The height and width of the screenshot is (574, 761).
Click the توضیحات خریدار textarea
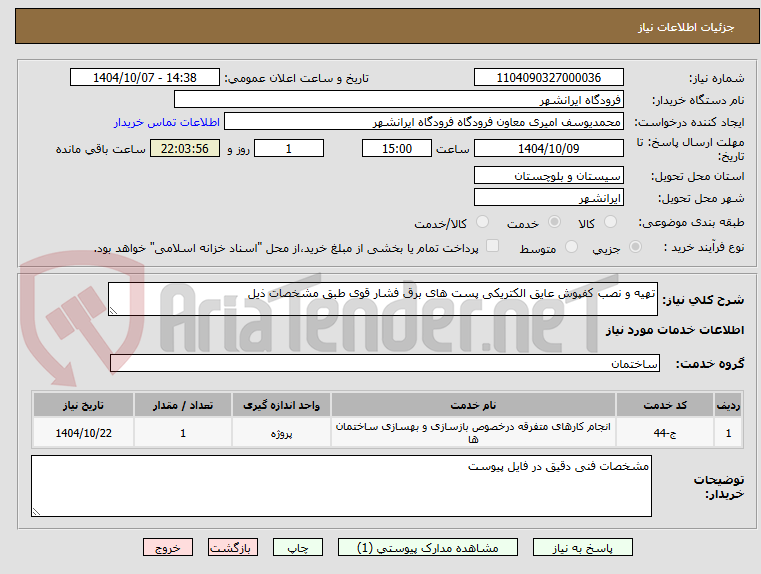tap(341, 486)
